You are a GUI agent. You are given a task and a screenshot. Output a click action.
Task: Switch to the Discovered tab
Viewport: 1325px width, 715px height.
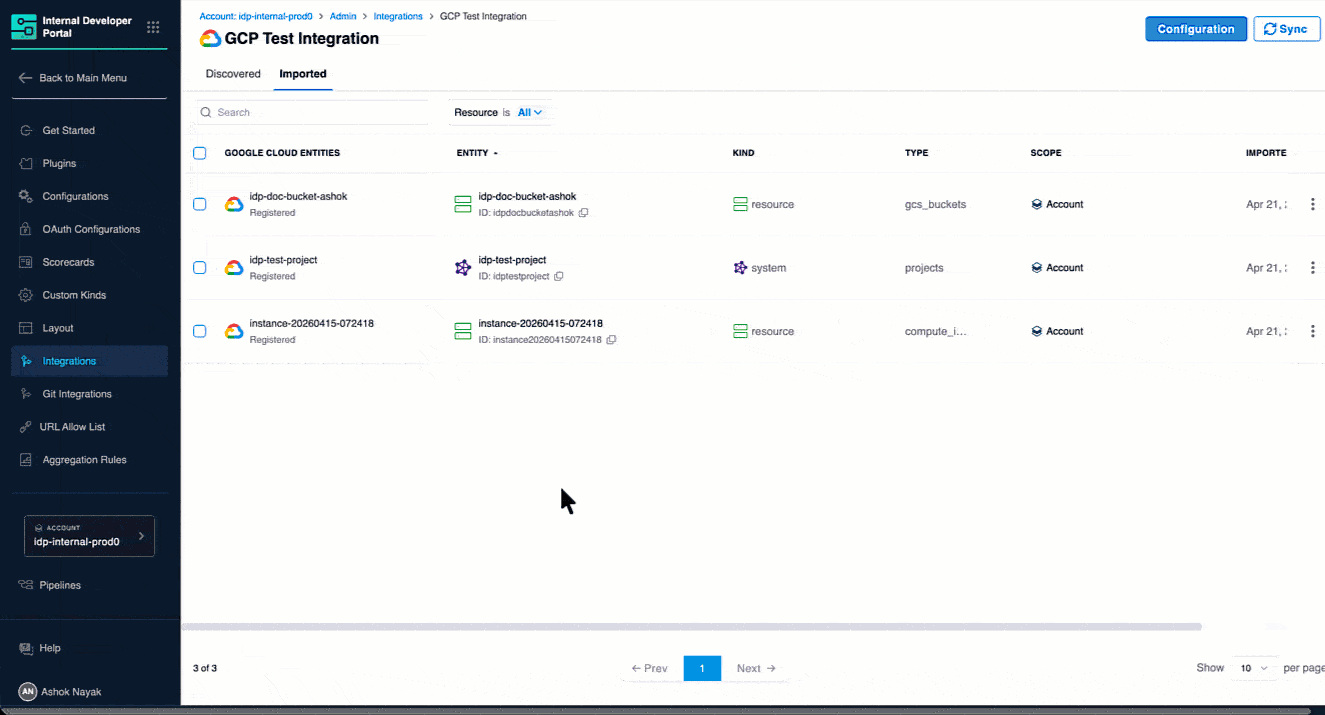[233, 74]
